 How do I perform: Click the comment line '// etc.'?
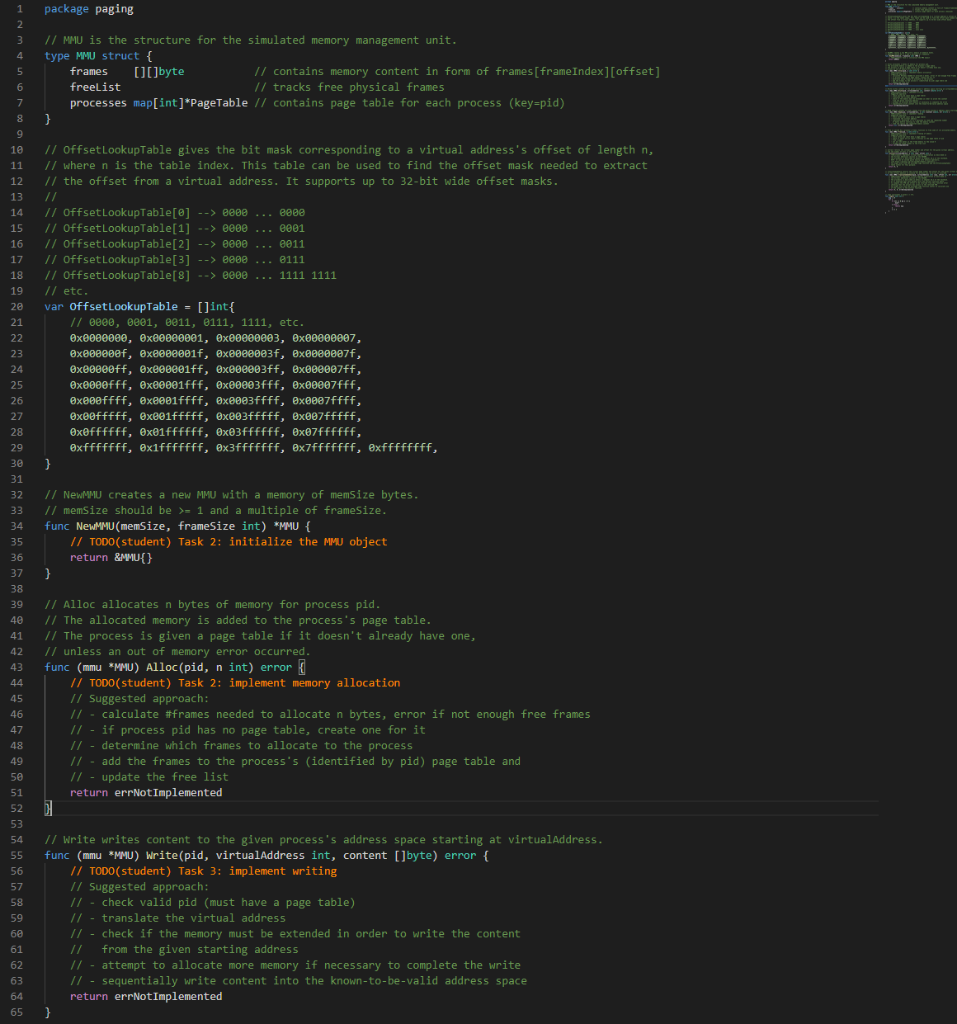66,291
